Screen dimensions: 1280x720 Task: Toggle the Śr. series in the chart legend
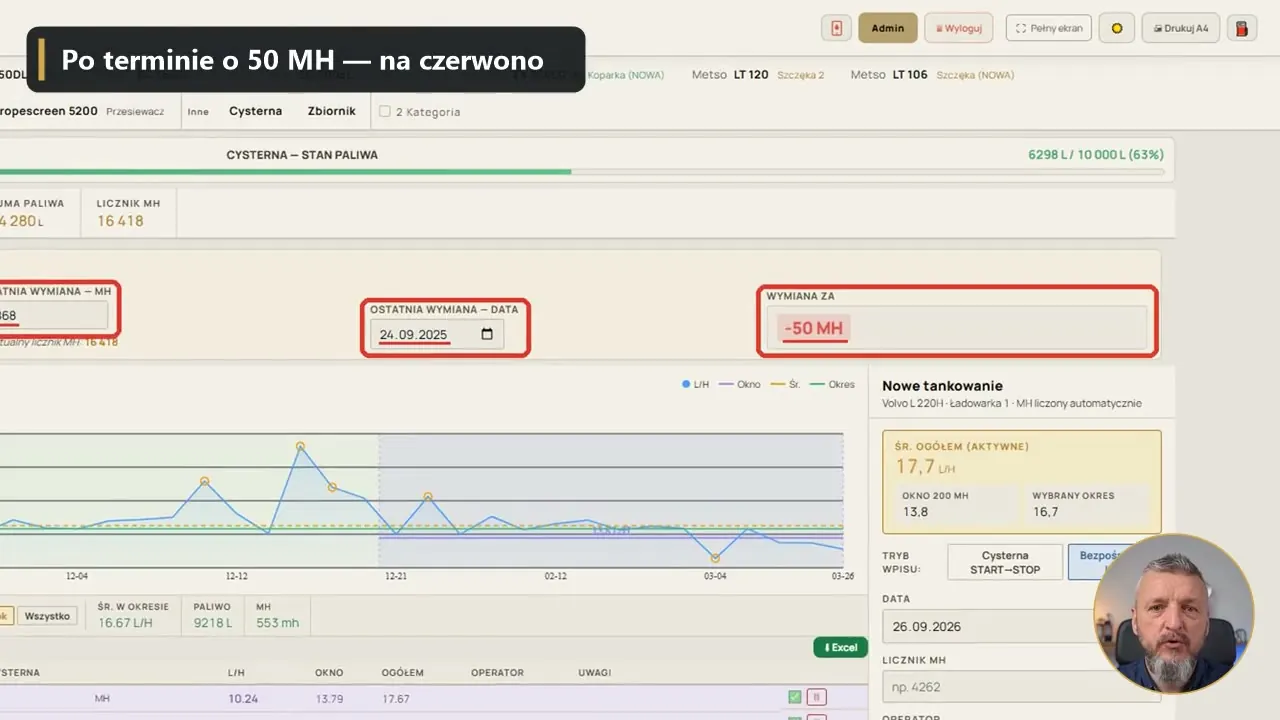pos(785,384)
